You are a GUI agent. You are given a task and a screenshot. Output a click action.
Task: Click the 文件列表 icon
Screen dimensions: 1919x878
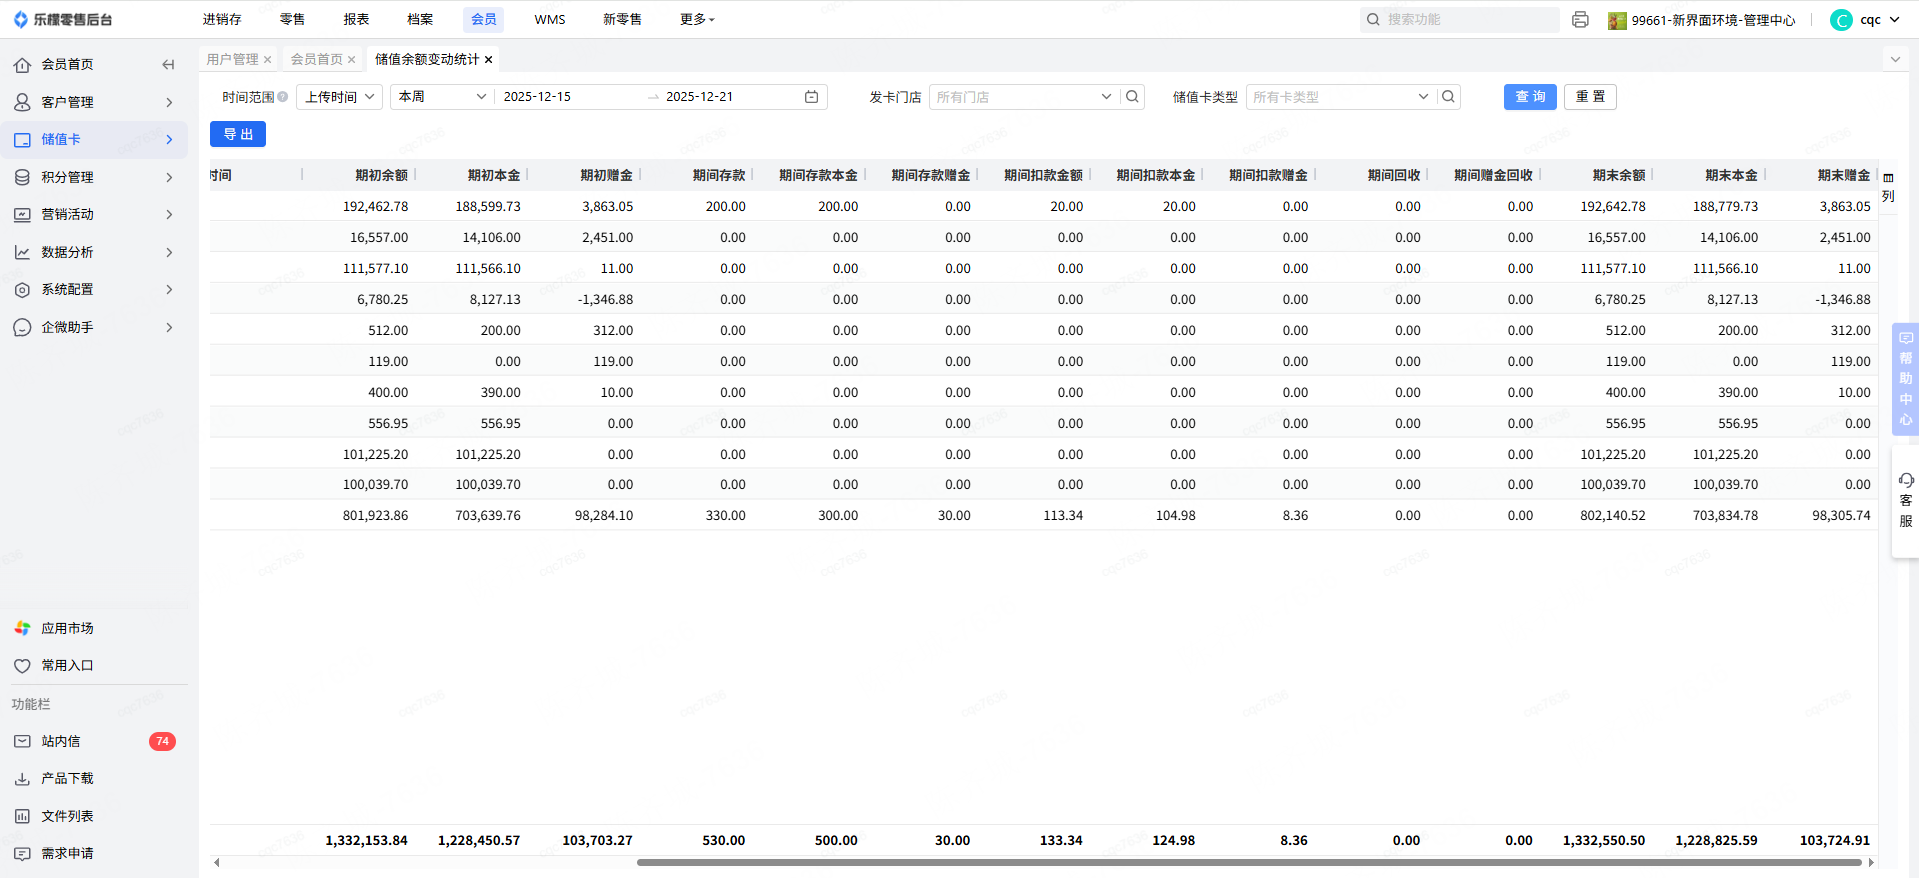click(22, 816)
